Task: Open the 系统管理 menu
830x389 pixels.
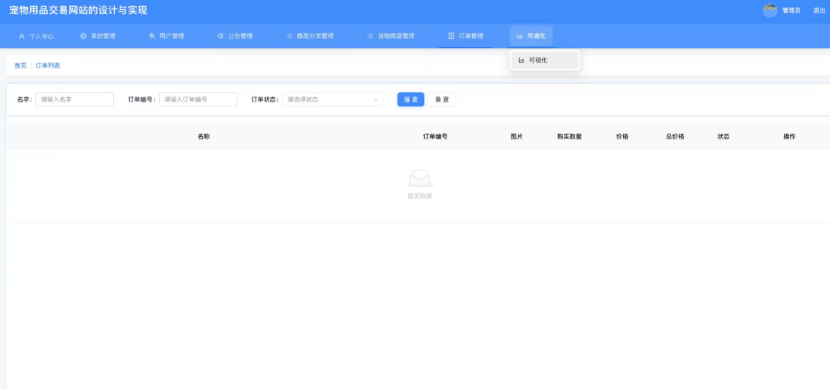Action: (x=97, y=36)
